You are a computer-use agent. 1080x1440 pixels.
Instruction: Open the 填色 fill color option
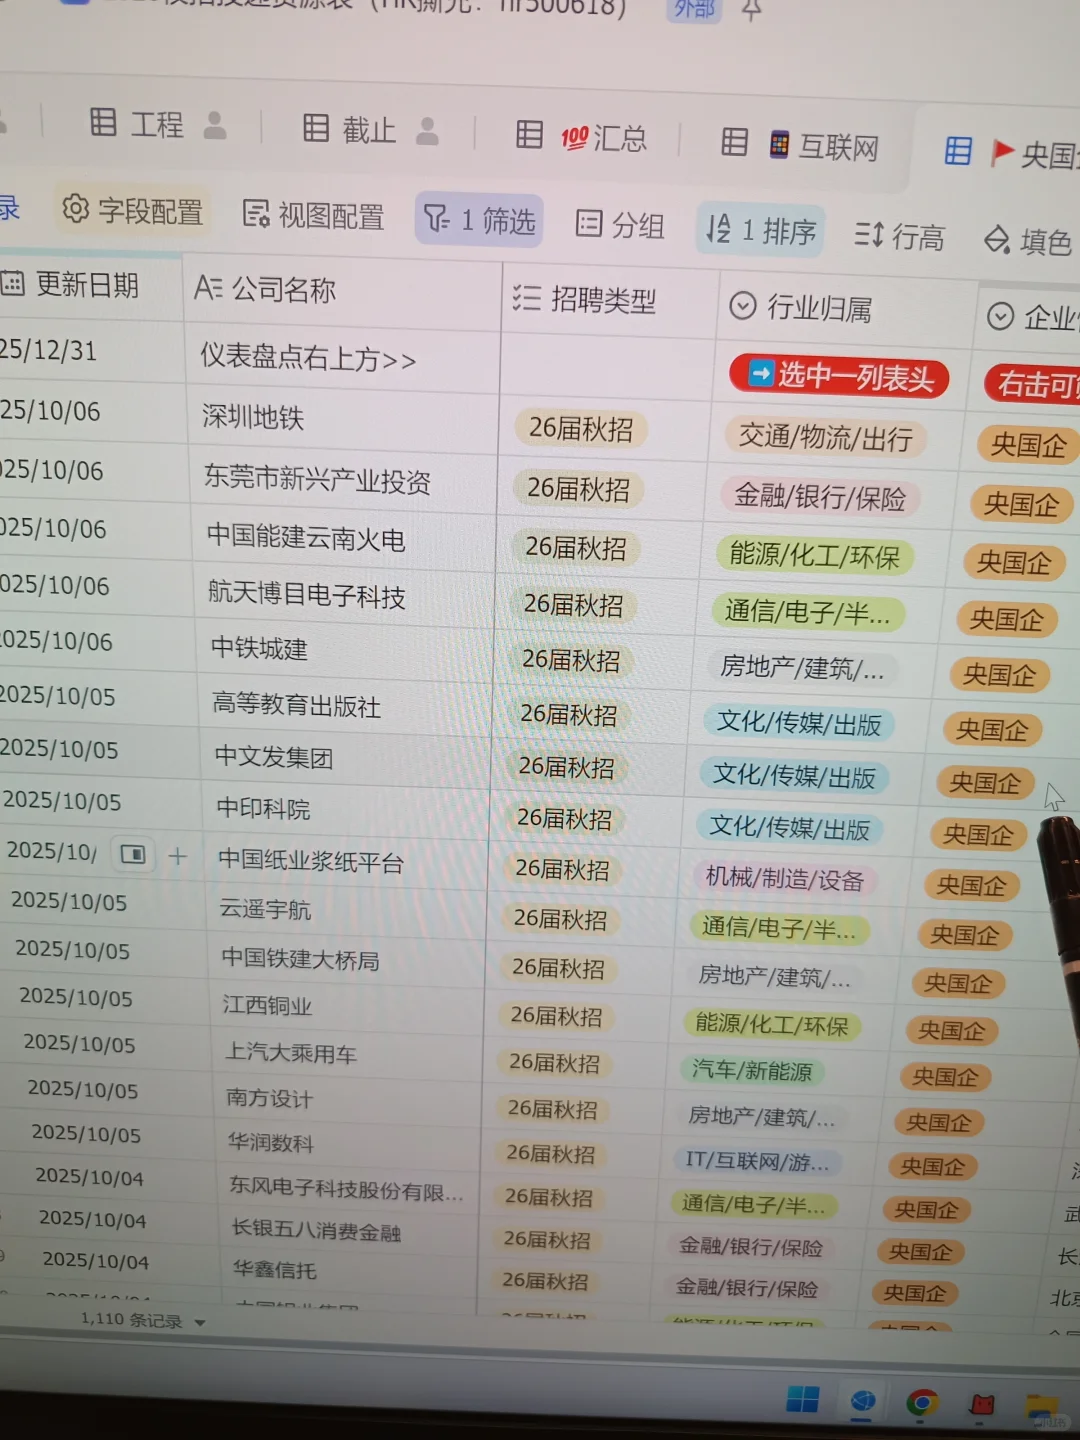(x=1028, y=241)
